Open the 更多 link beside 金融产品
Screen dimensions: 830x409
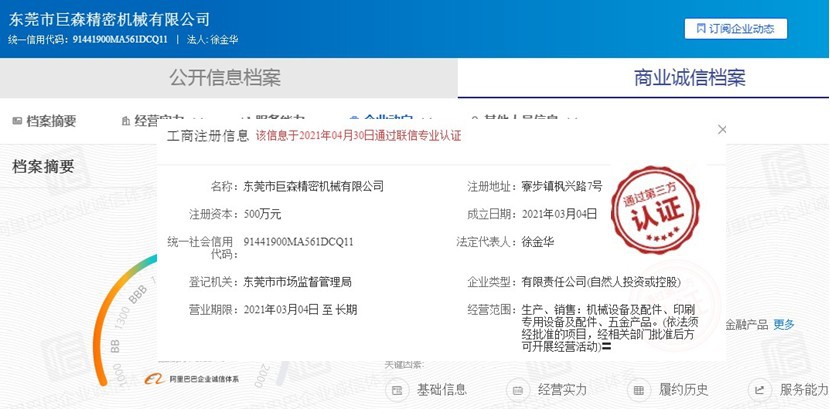[x=784, y=324]
